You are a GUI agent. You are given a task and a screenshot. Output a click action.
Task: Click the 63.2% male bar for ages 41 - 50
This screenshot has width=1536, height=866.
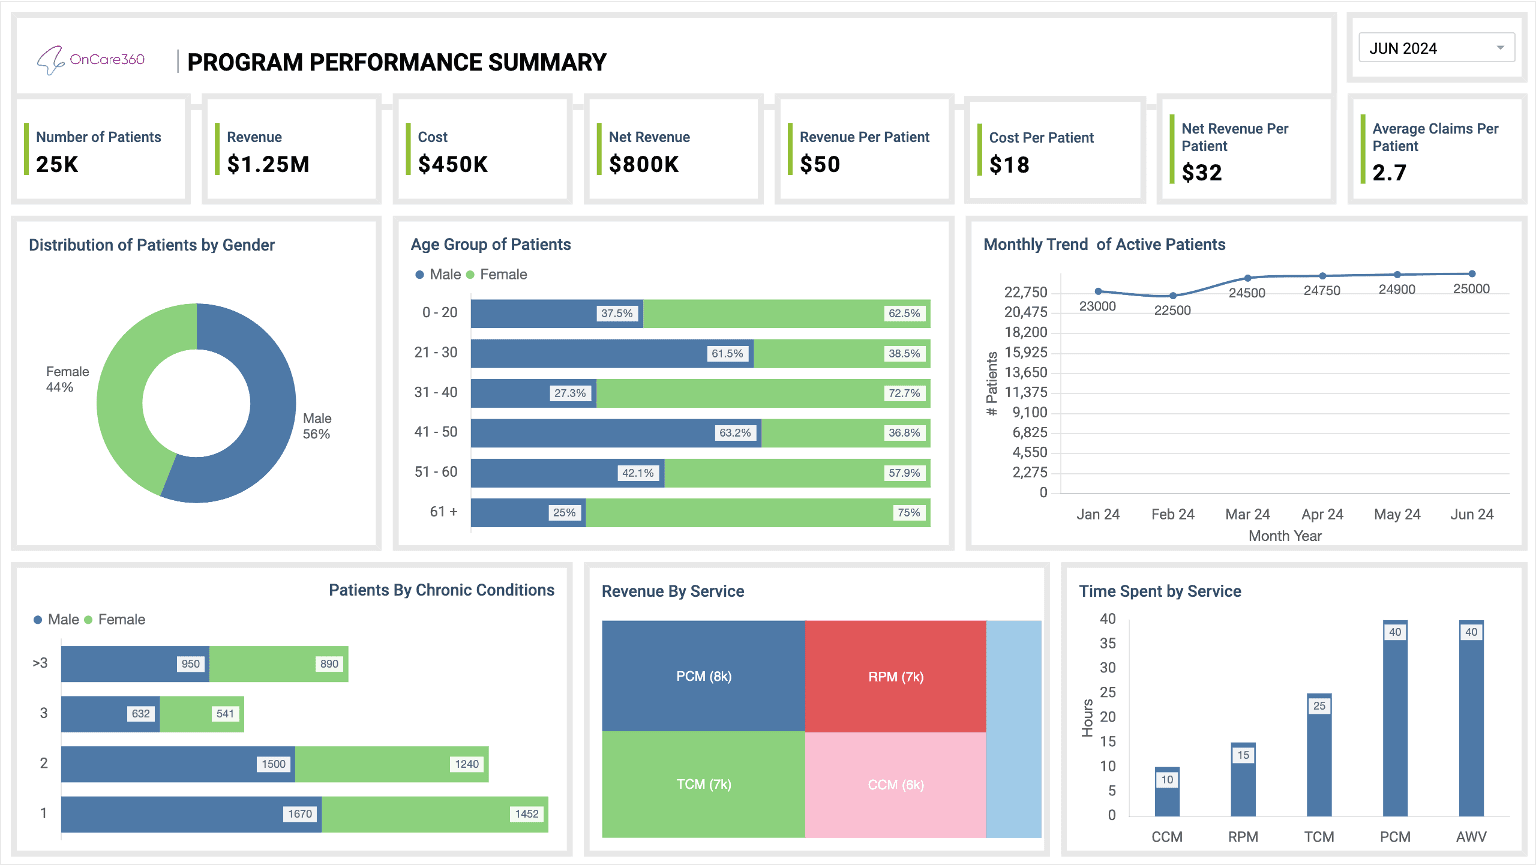coord(616,433)
